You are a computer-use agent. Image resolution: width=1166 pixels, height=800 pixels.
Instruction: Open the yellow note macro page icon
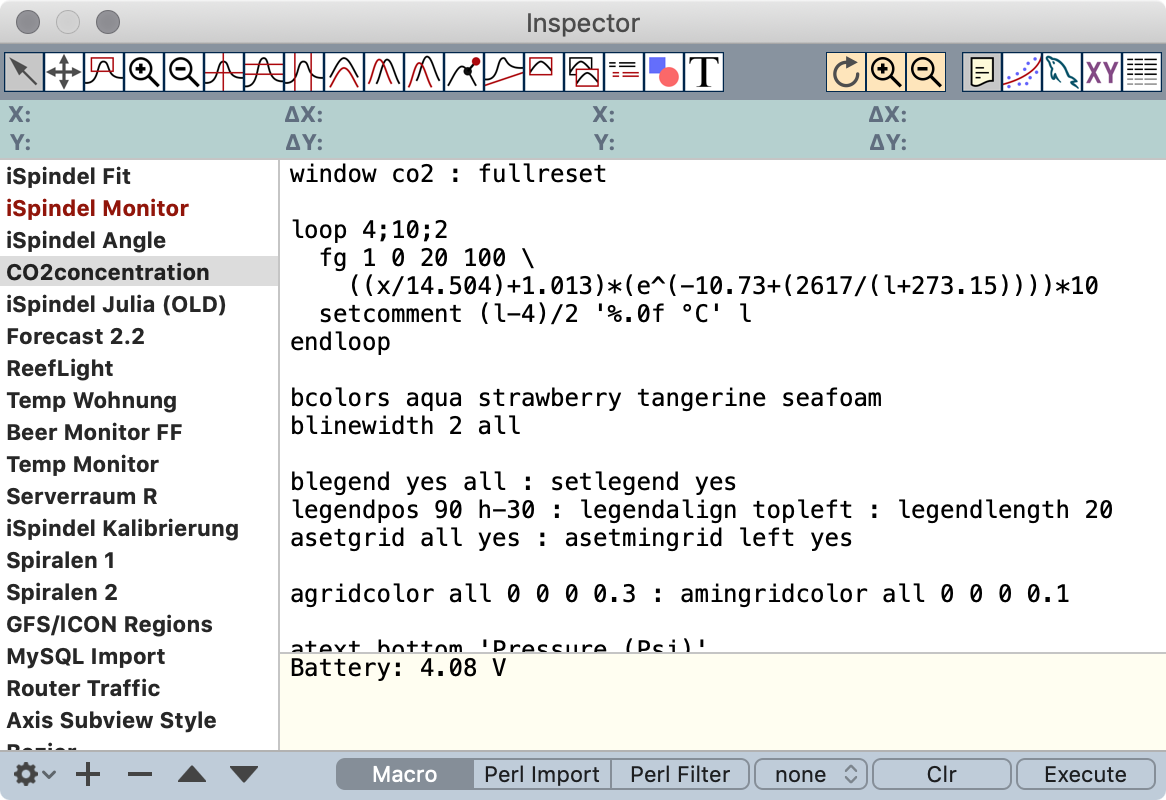(982, 72)
